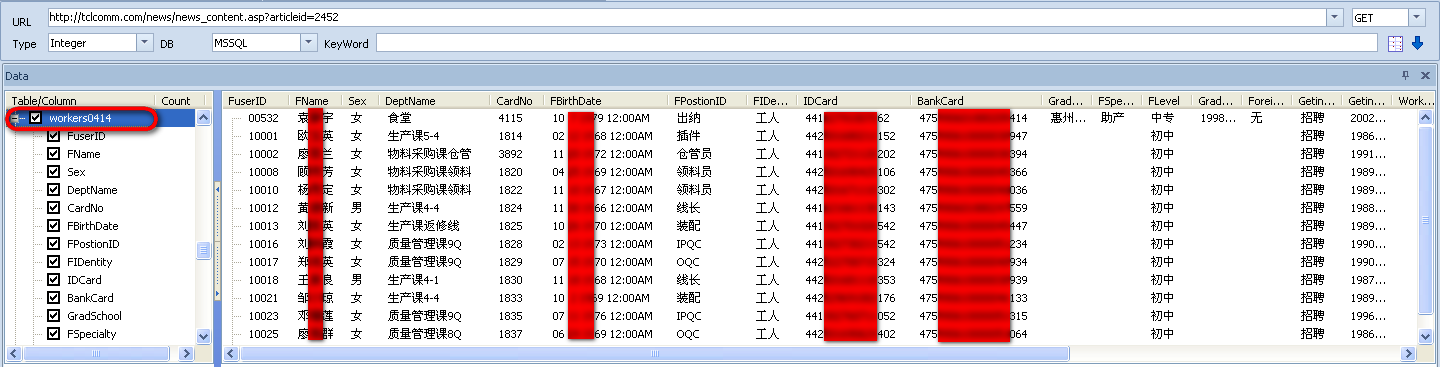Screen dimensions: 1440x367
Task: Click the IPQC cell in row 10016
Action: 689,244
